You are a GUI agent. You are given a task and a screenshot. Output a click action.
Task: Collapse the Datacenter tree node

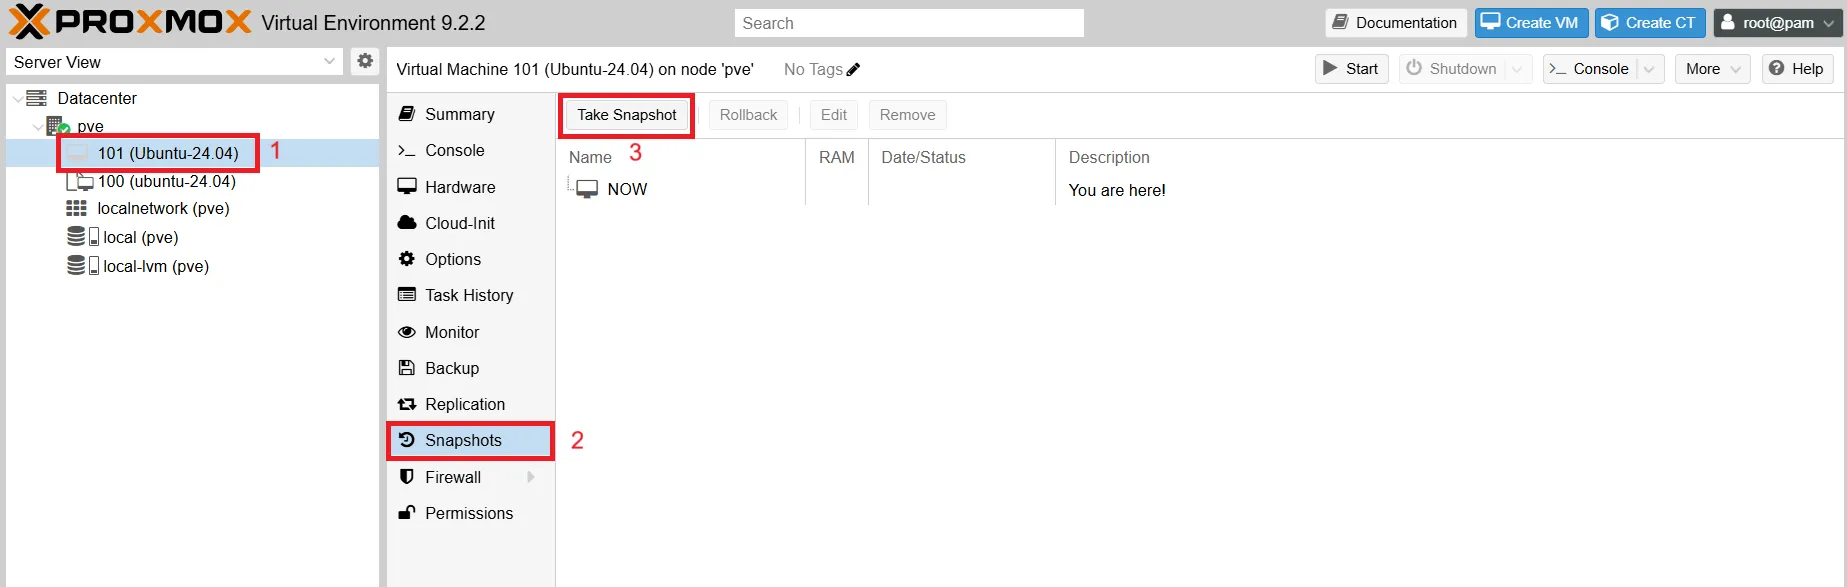(x=17, y=99)
